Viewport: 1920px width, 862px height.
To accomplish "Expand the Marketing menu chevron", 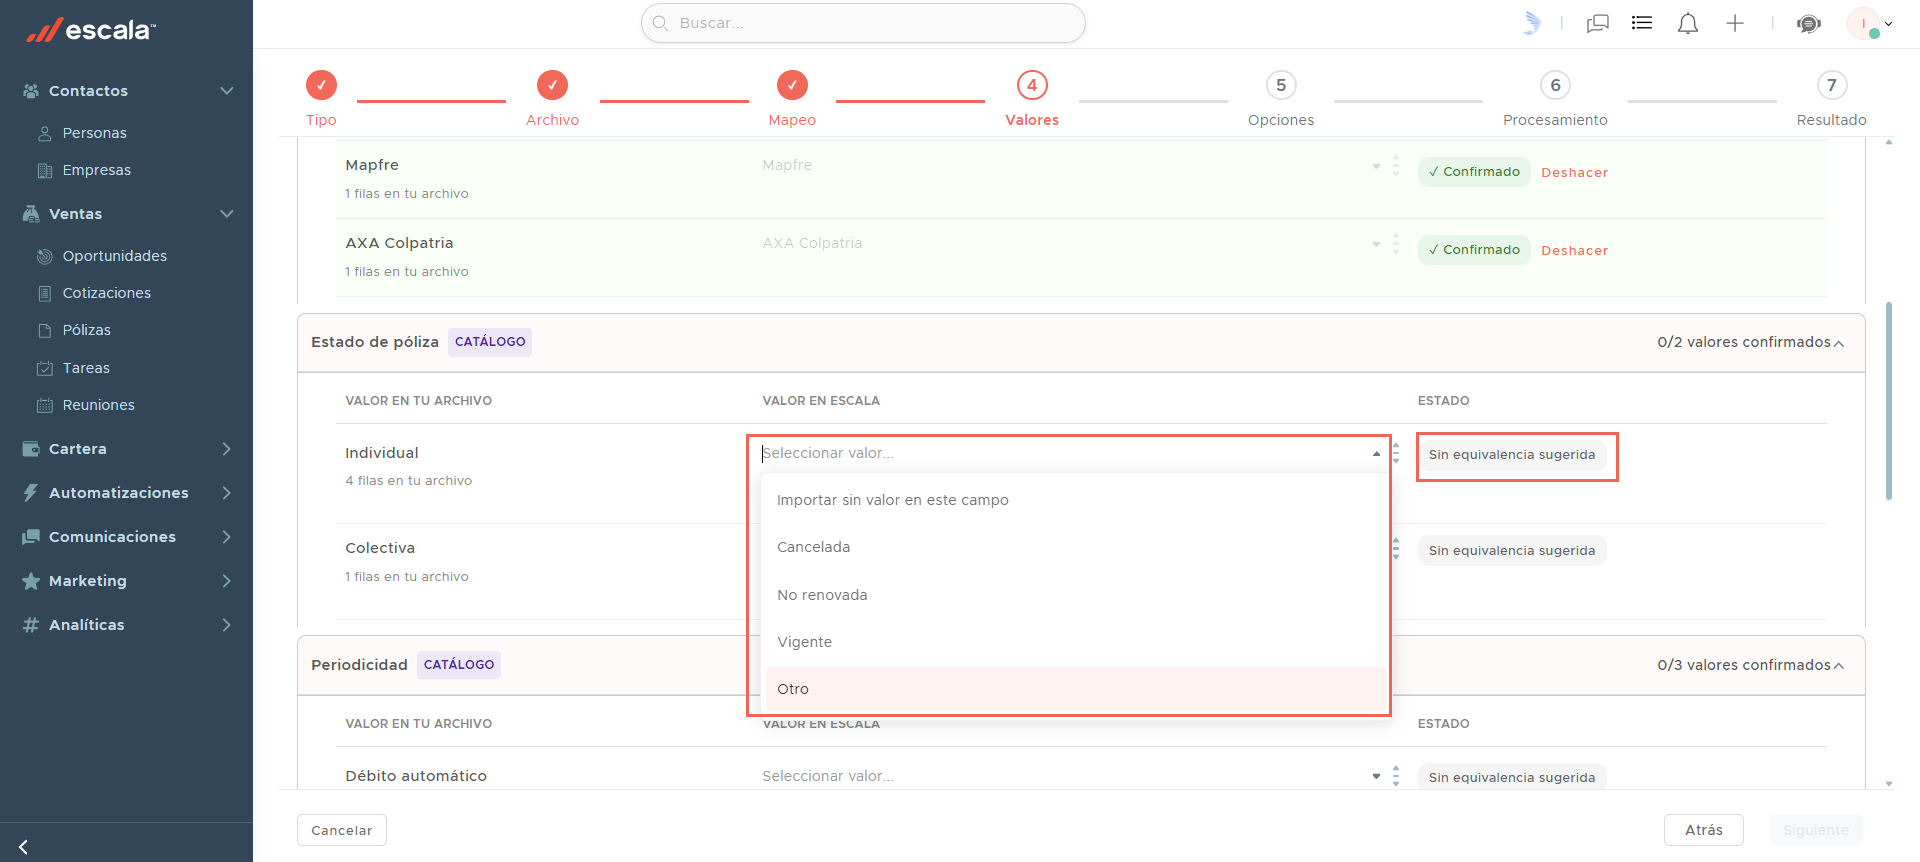I will coord(227,581).
